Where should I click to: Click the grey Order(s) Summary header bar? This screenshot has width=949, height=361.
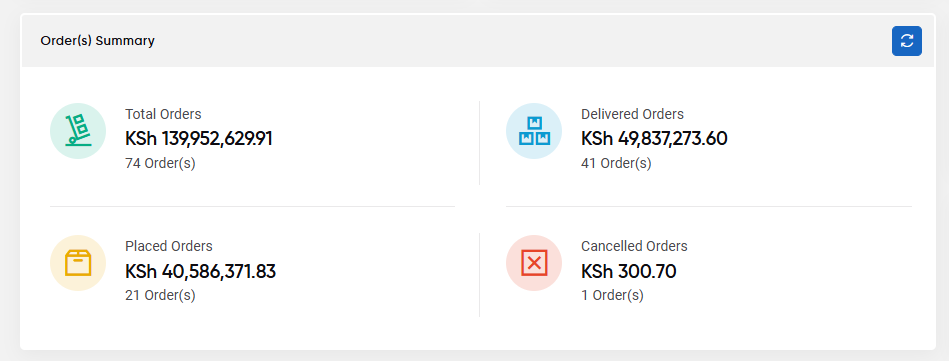click(x=478, y=41)
